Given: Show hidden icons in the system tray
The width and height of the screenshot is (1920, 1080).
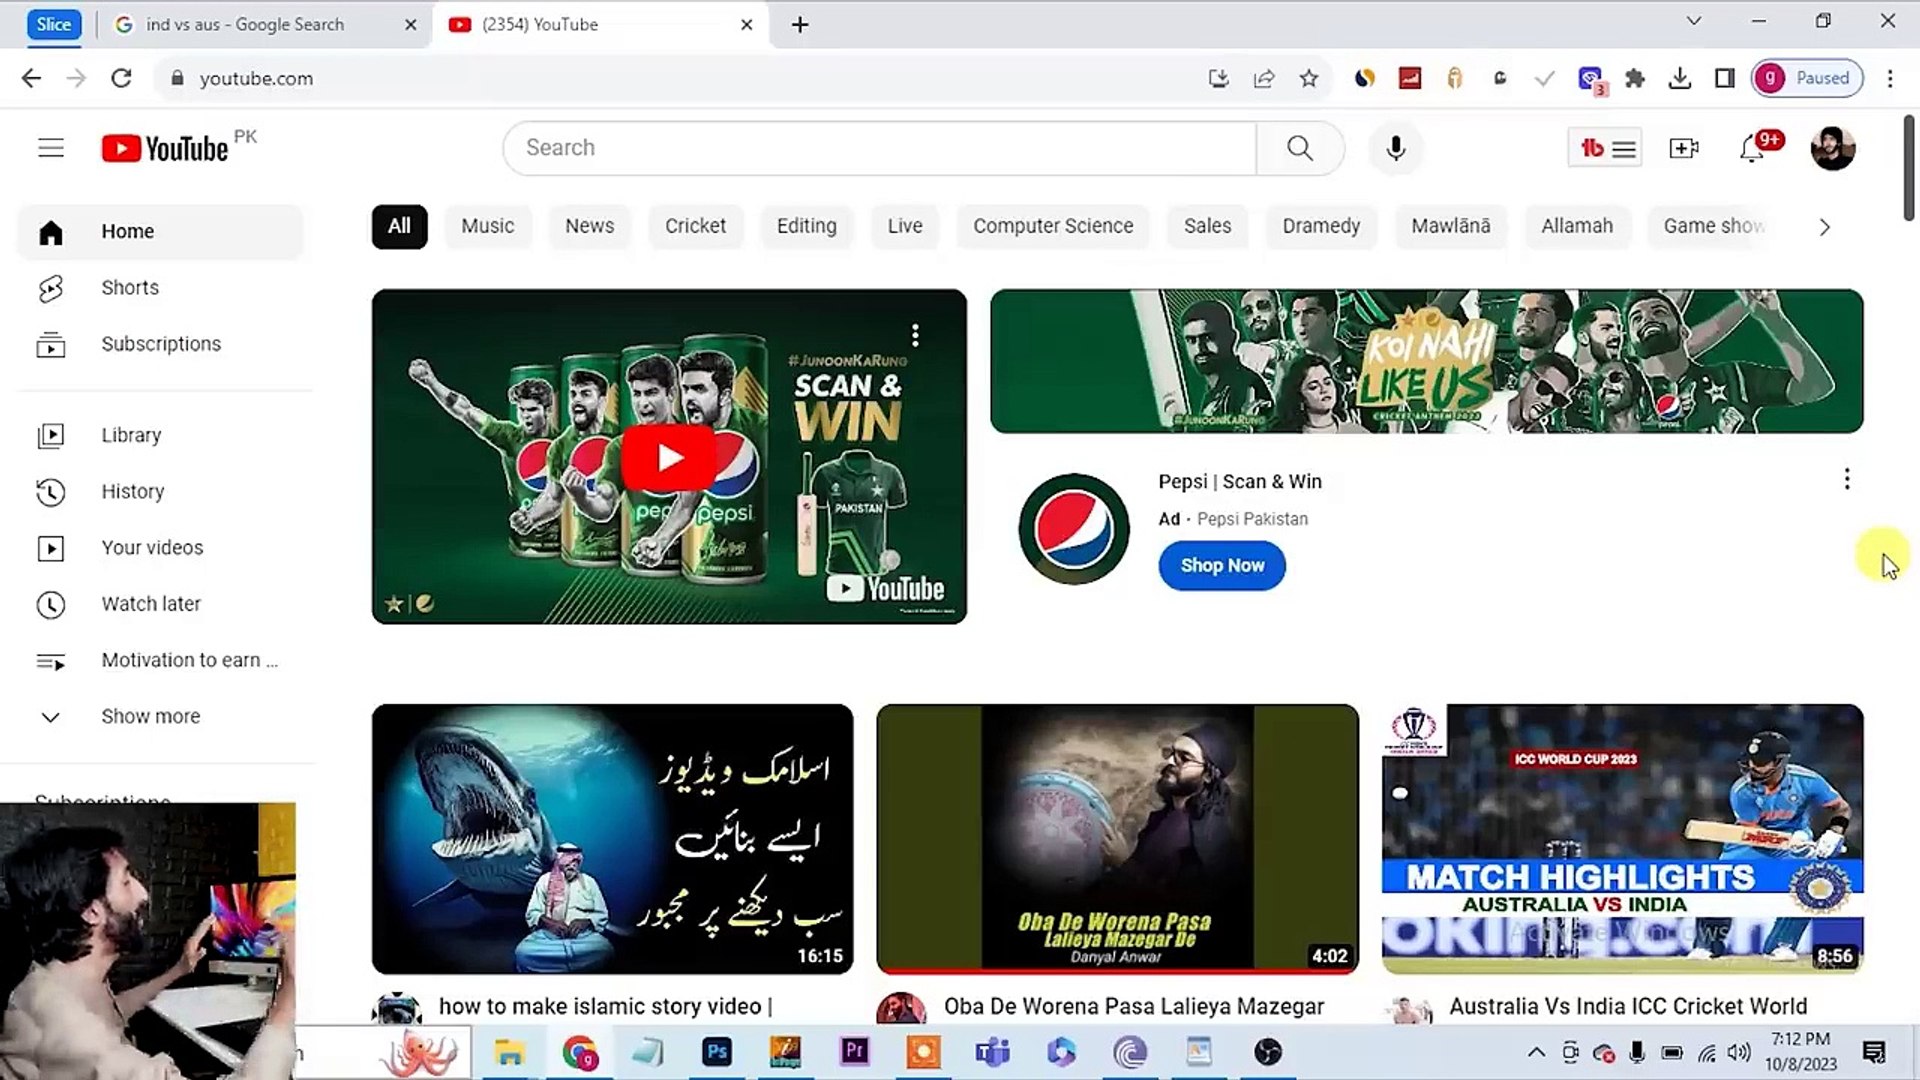Looking at the screenshot, I should tap(1536, 1052).
